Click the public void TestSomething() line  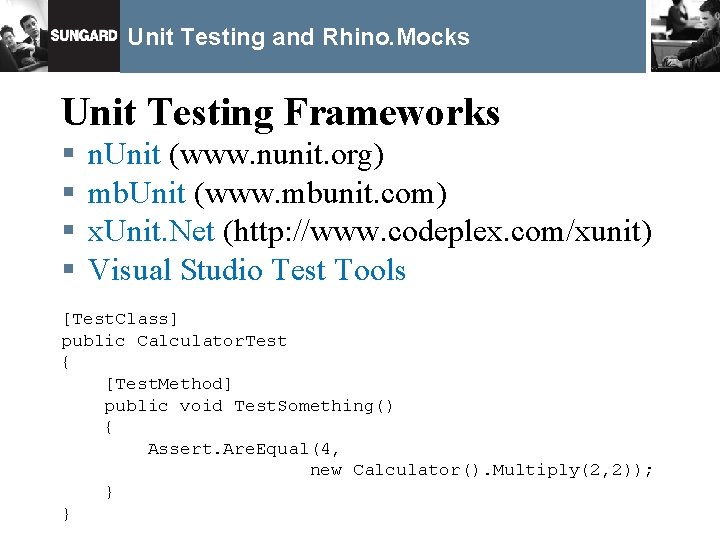[x=248, y=406]
